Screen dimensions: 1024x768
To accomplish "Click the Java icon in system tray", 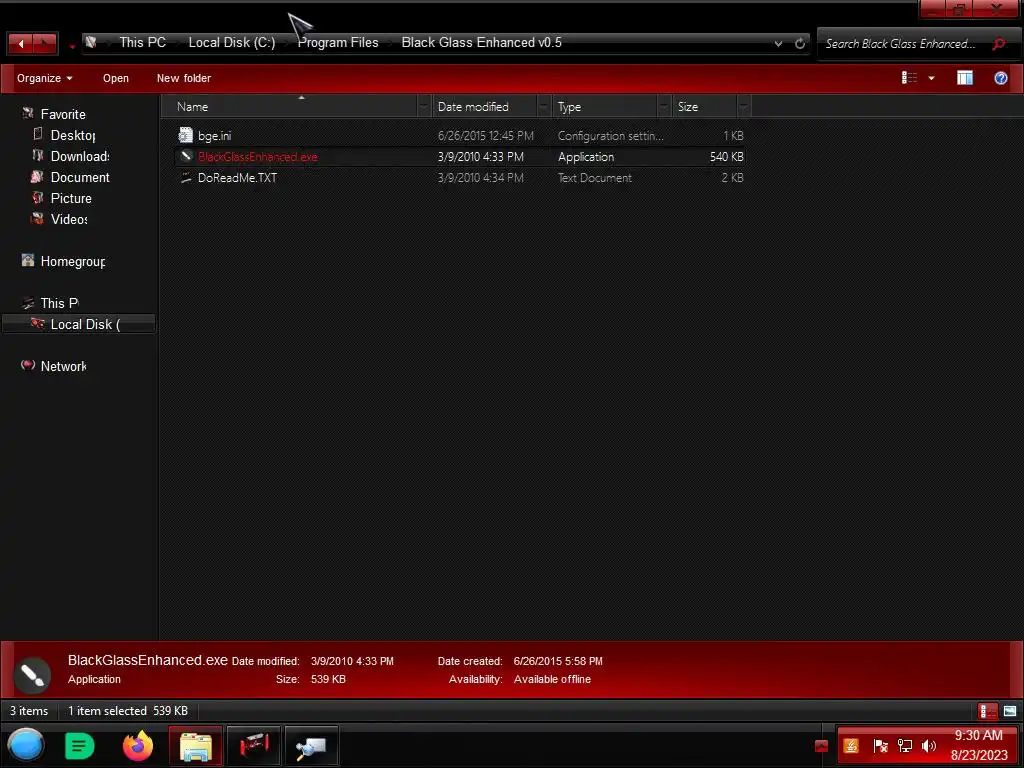I will (x=850, y=746).
